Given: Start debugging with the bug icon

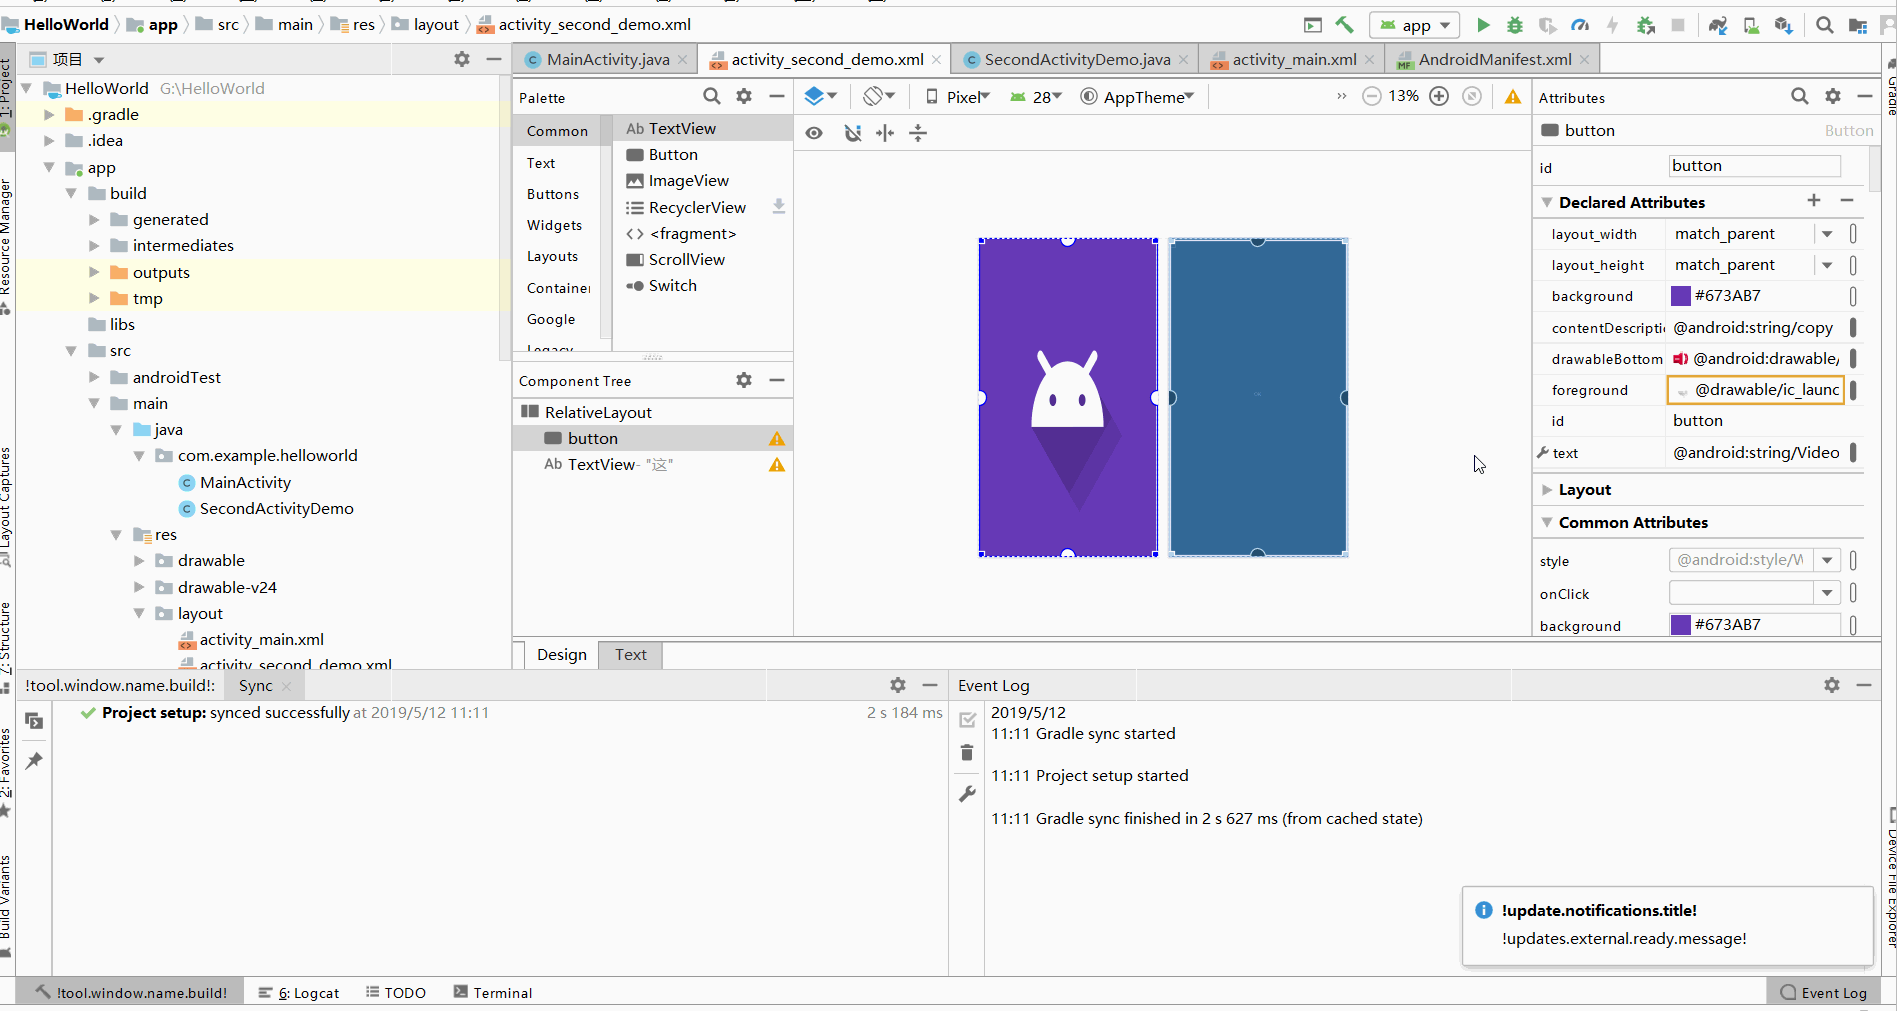Looking at the screenshot, I should click(1515, 25).
